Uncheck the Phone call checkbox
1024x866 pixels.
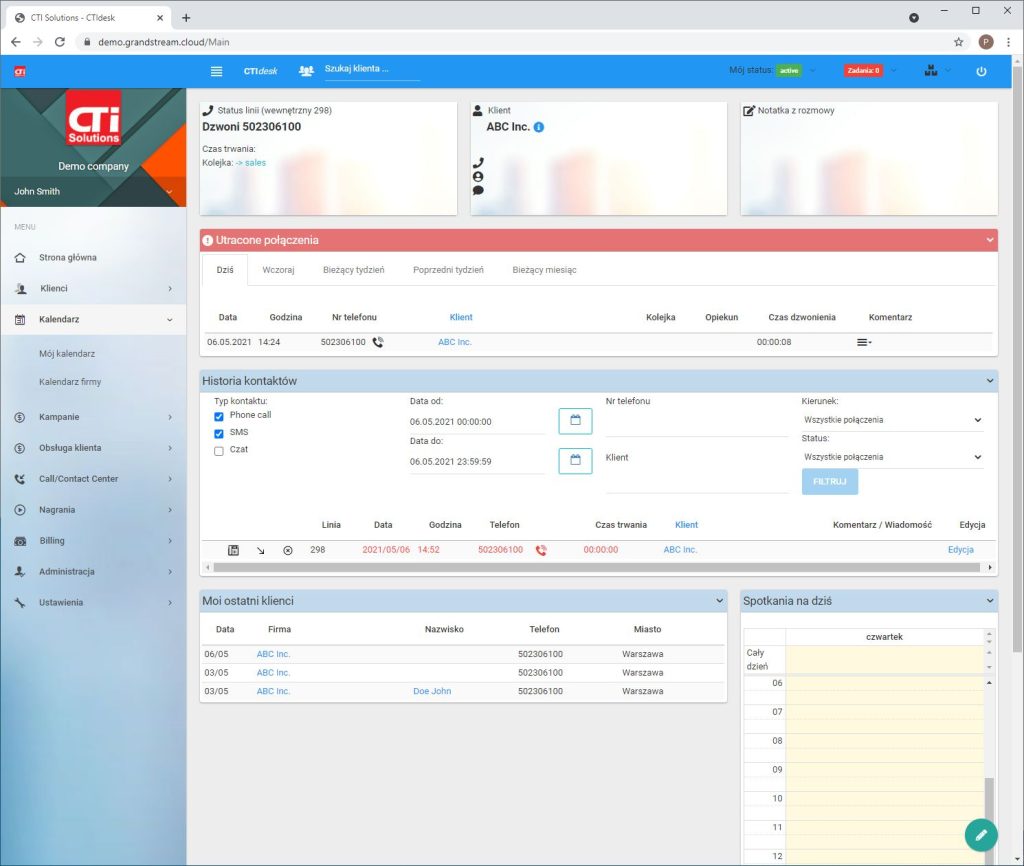click(219, 416)
